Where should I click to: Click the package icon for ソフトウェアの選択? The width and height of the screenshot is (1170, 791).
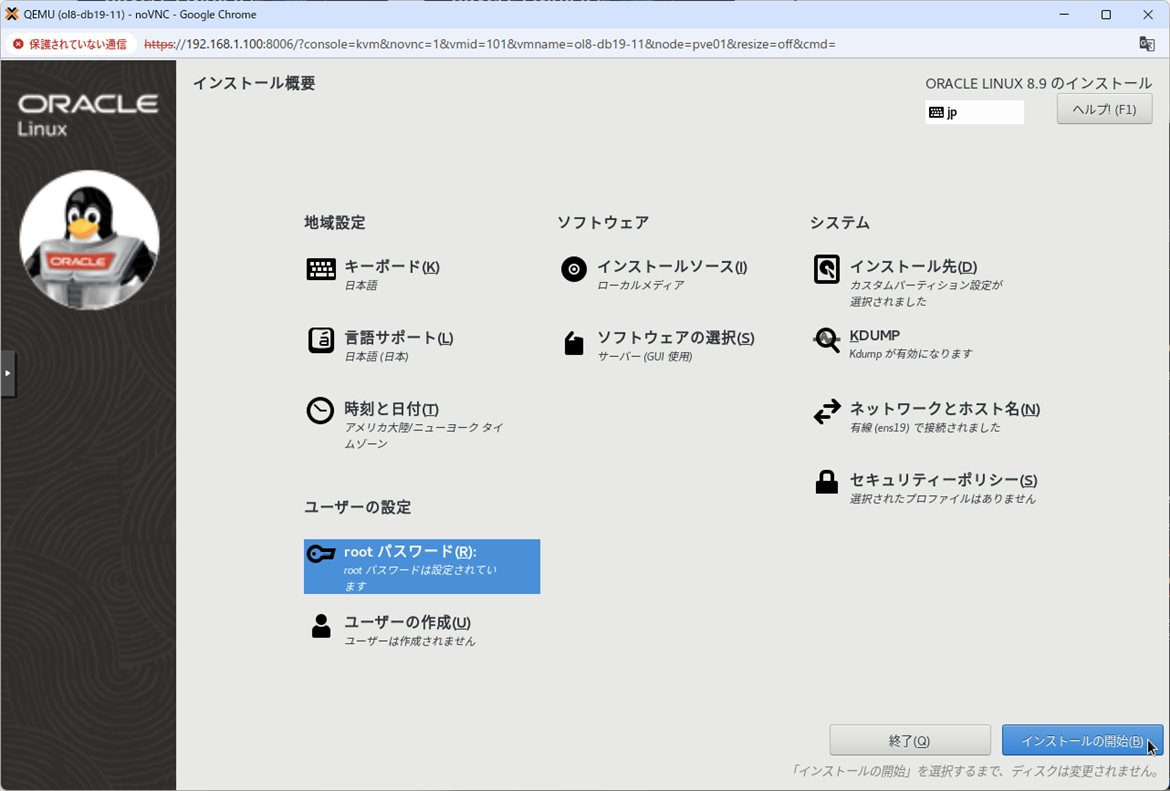tap(574, 343)
